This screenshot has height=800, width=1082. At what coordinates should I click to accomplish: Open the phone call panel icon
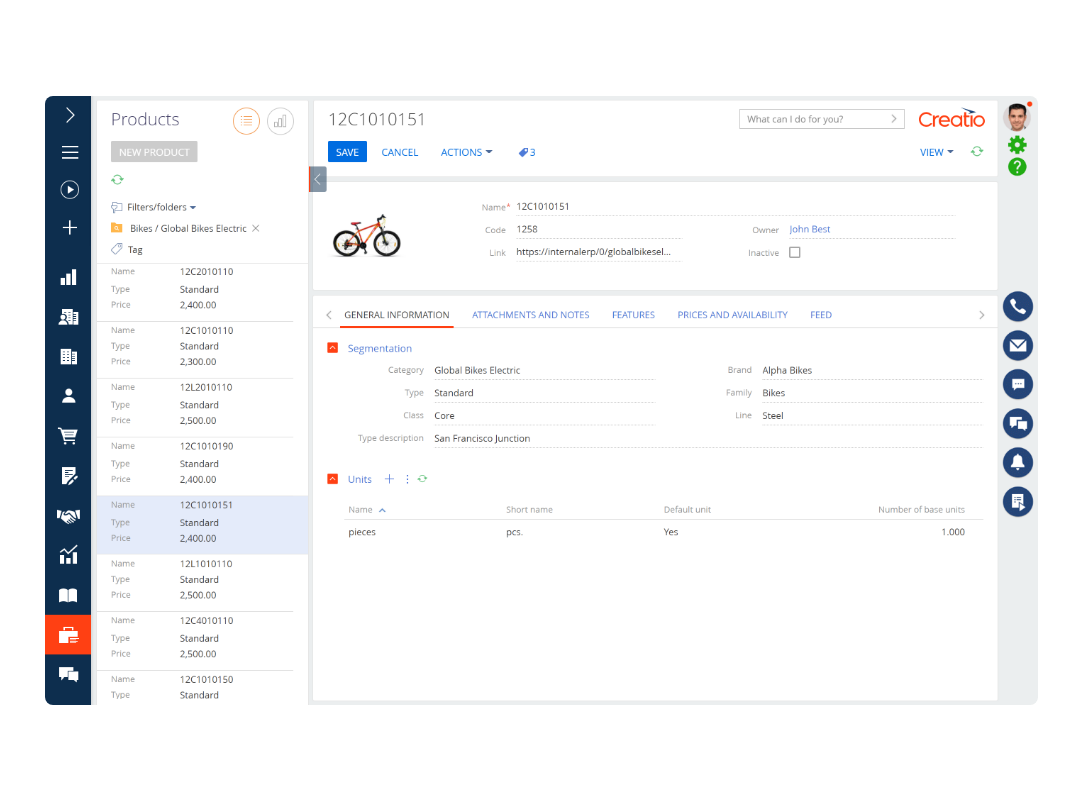pos(1018,307)
